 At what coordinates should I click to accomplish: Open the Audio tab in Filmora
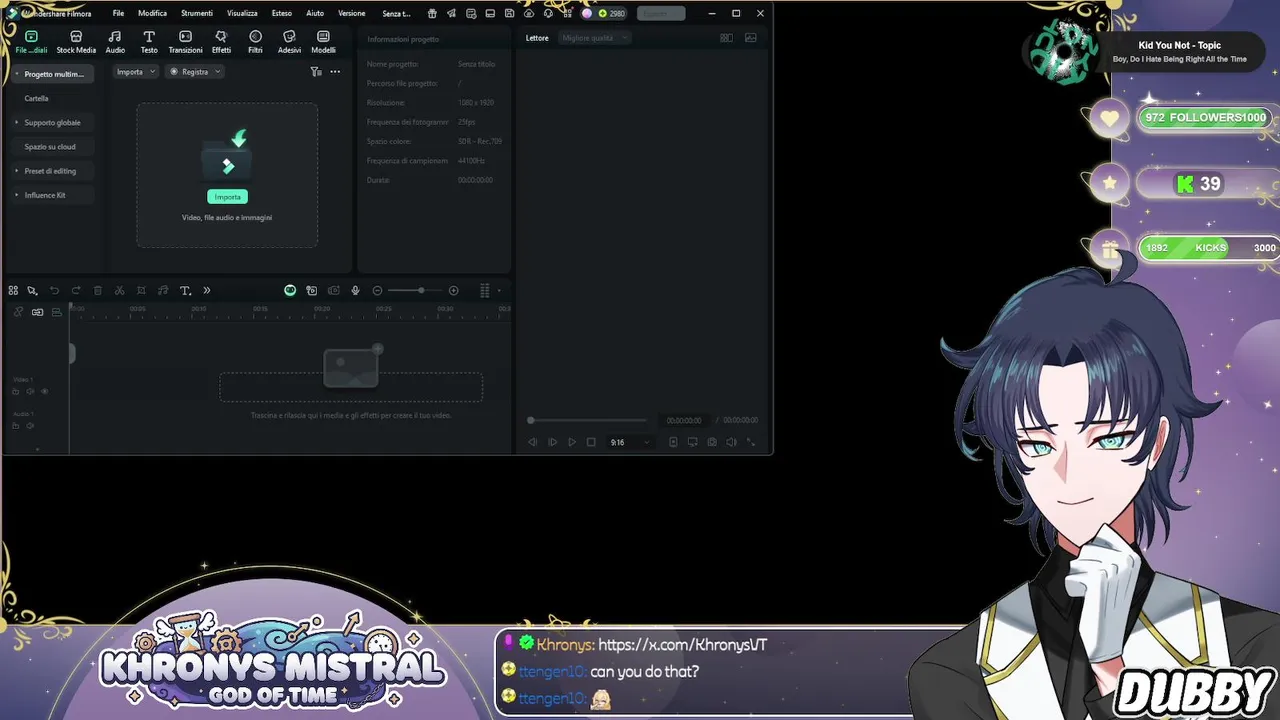tap(115, 42)
